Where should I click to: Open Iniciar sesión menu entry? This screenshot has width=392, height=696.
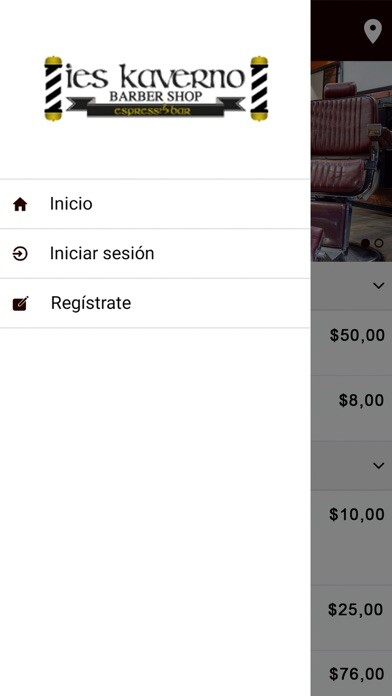pos(155,254)
